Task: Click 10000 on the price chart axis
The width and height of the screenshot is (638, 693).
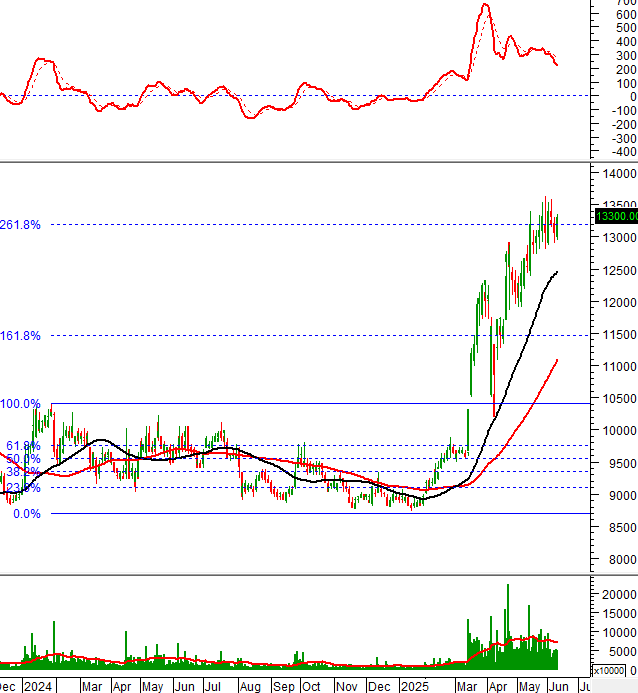Action: tap(620, 430)
